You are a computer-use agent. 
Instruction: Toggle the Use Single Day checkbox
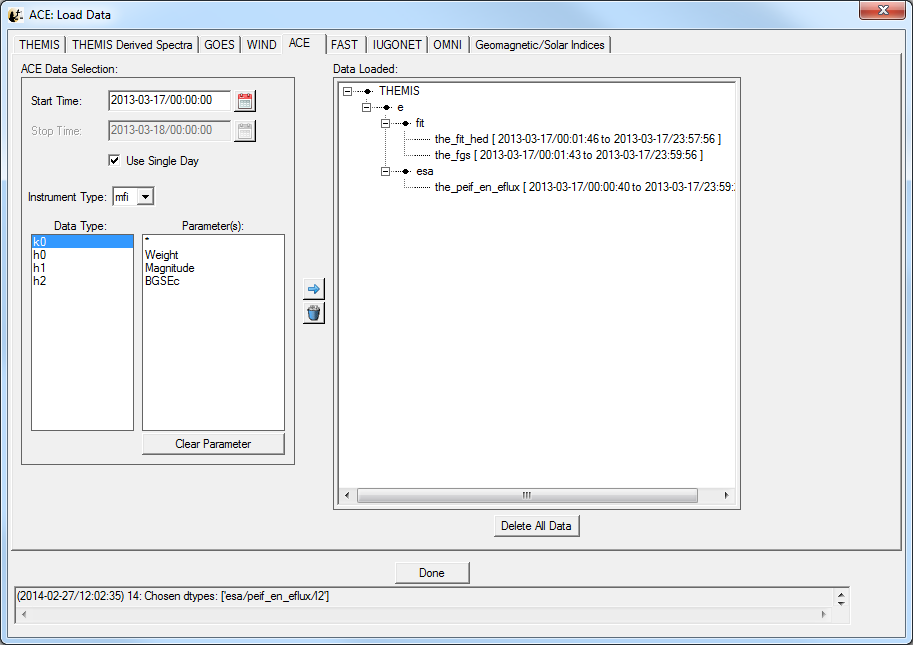[x=114, y=161]
